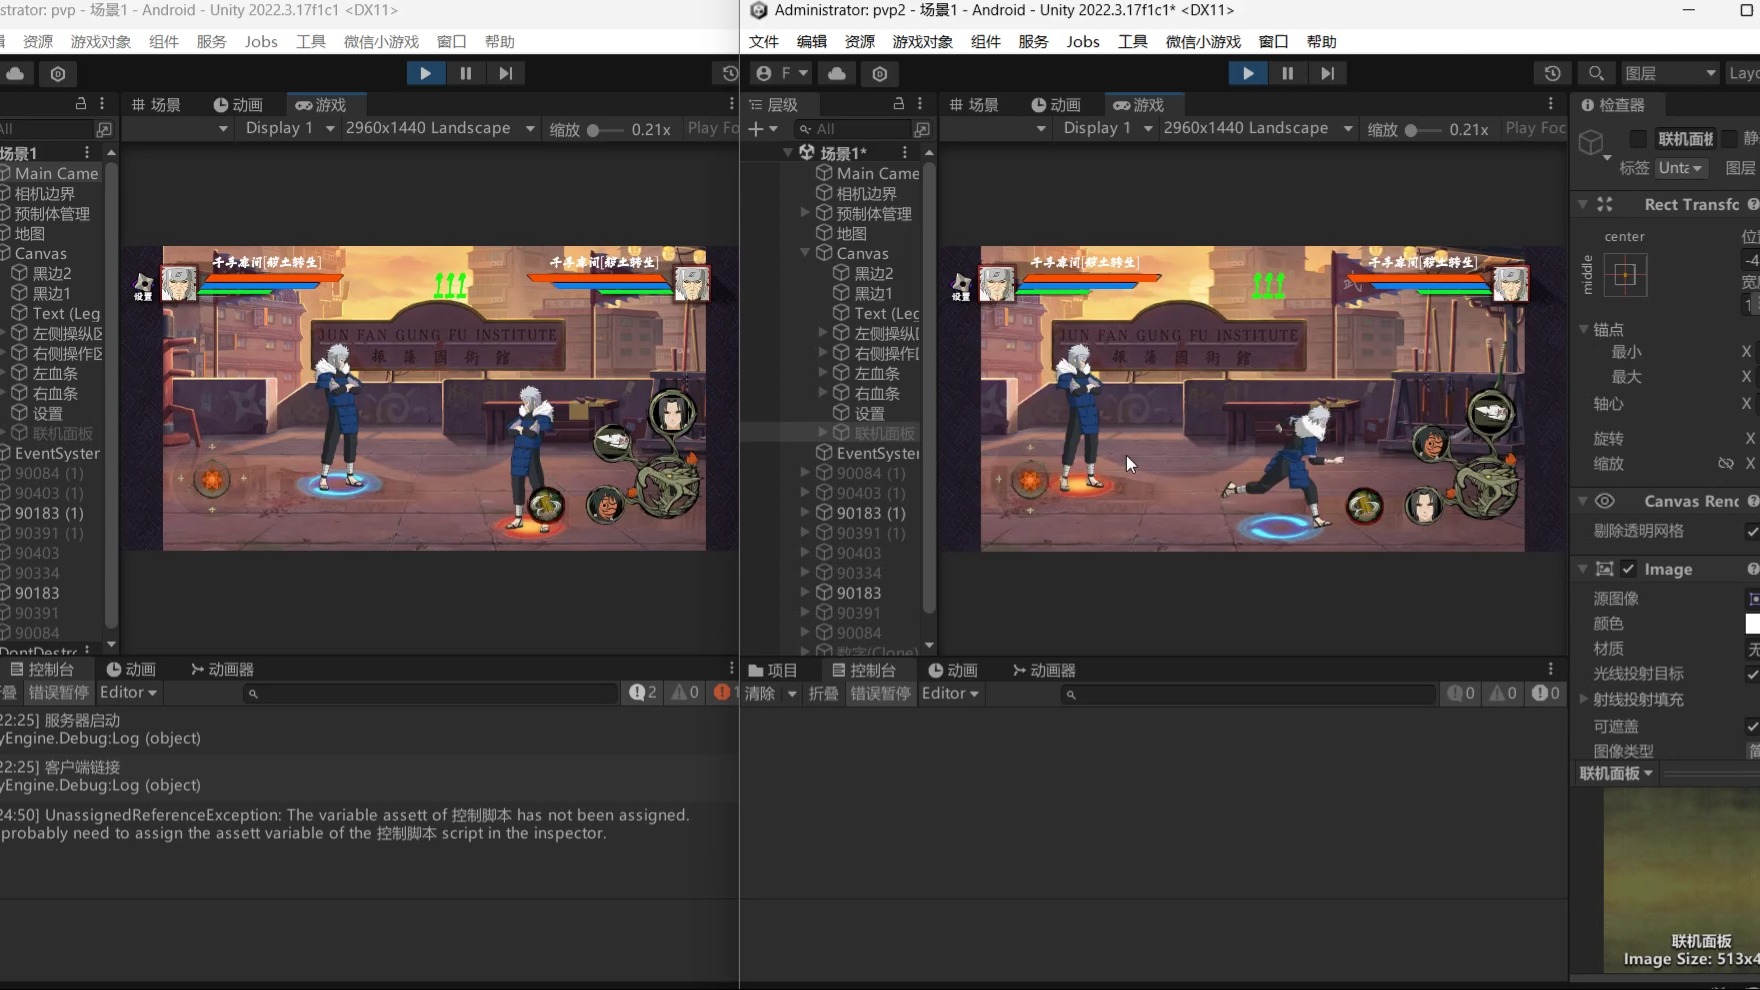Click constrain proportions link icon by 缩放
The image size is (1760, 990).
(x=1725, y=463)
